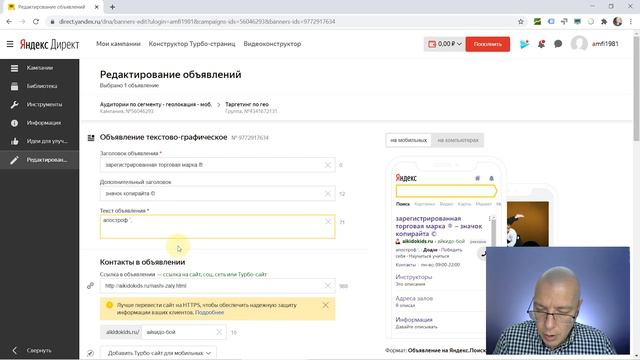Focus the Текст объявления textarea
The height and width of the screenshot is (360, 640).
click(x=218, y=227)
